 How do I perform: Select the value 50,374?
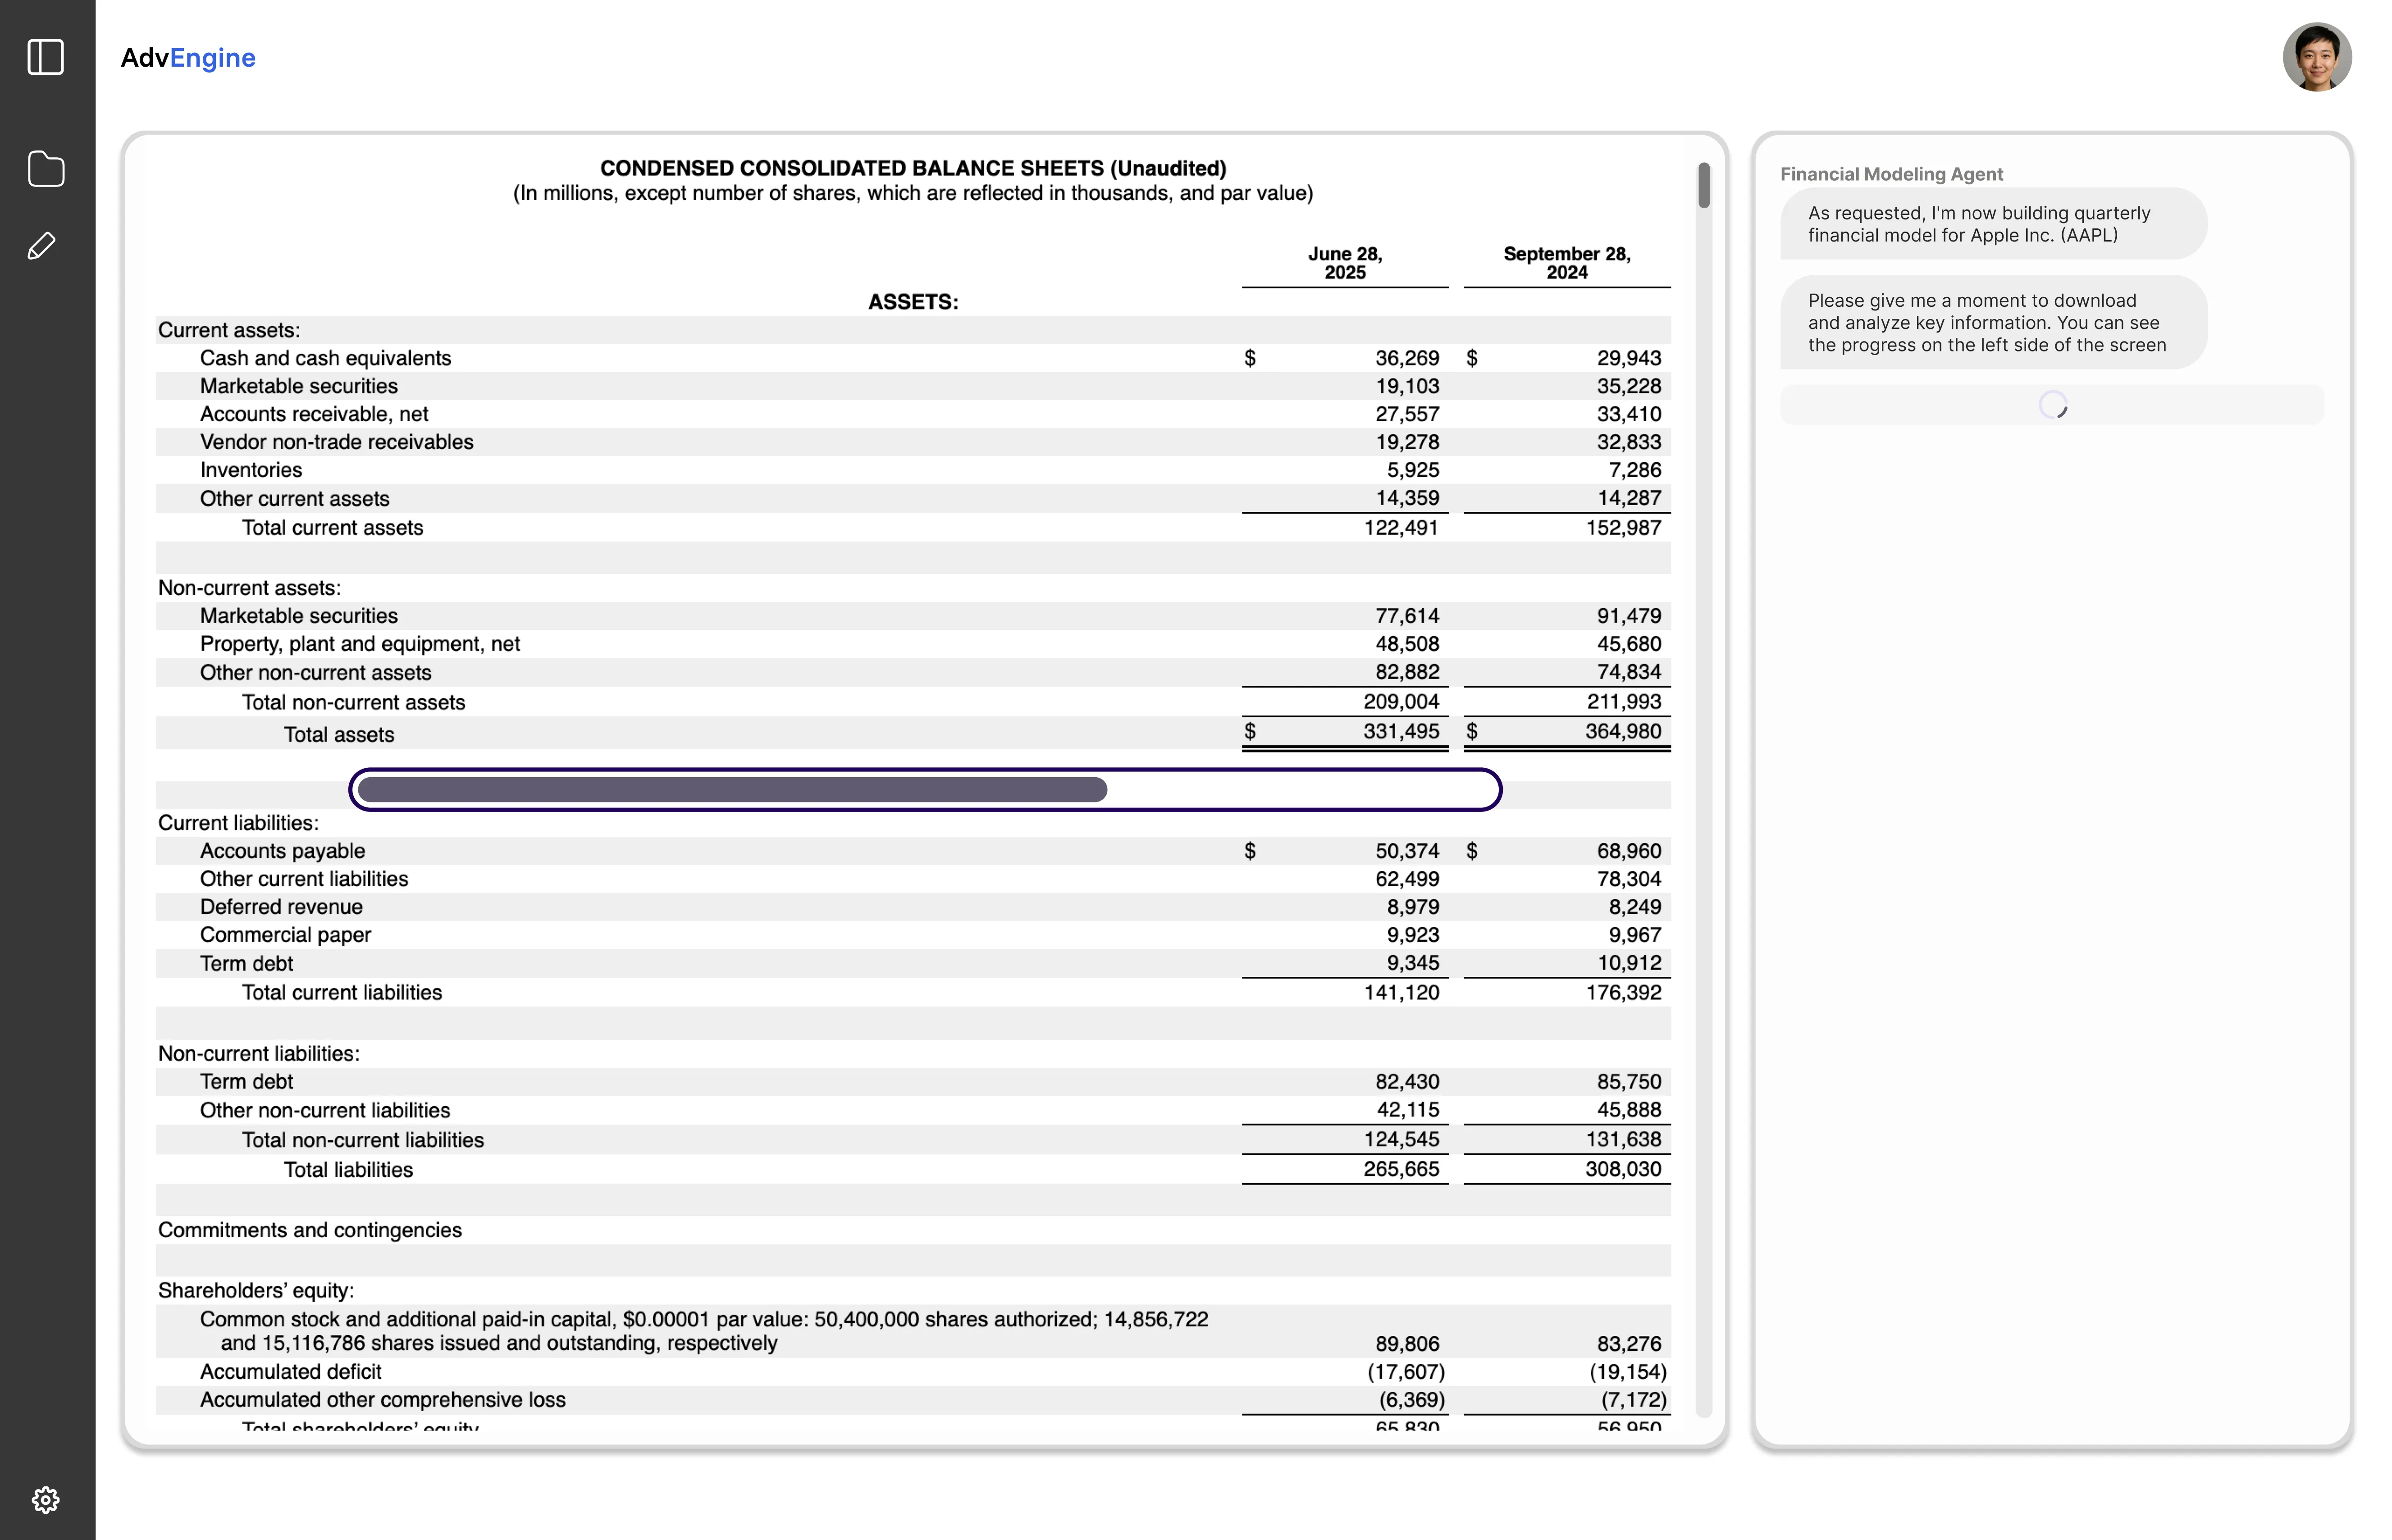point(1406,851)
